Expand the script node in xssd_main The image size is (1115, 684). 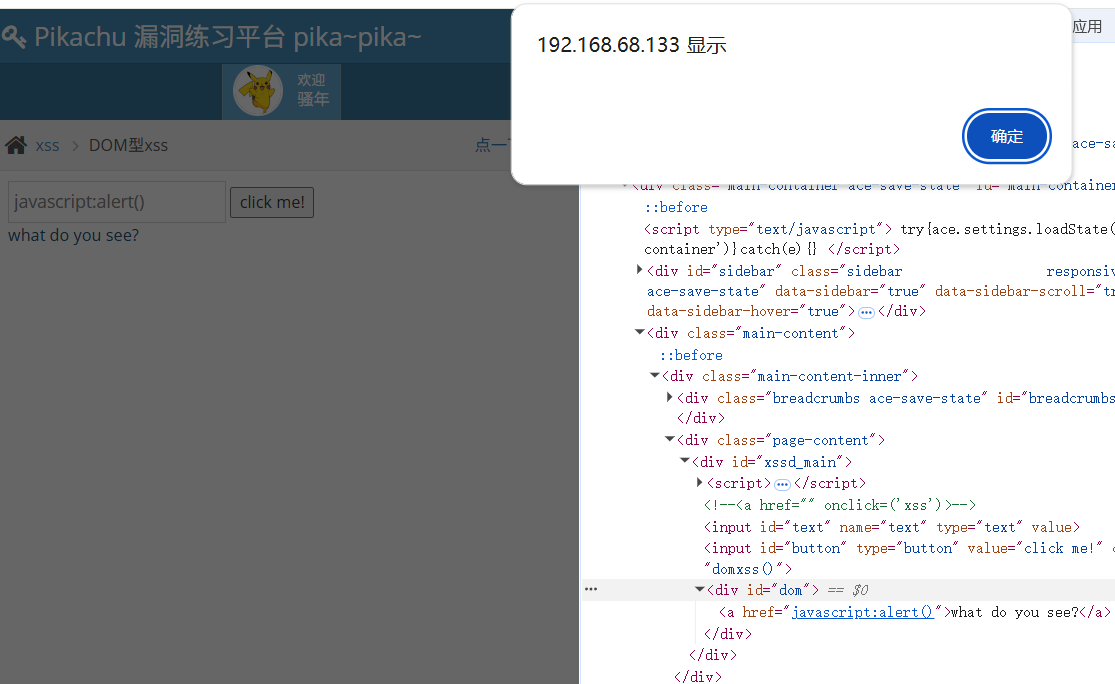(x=699, y=483)
